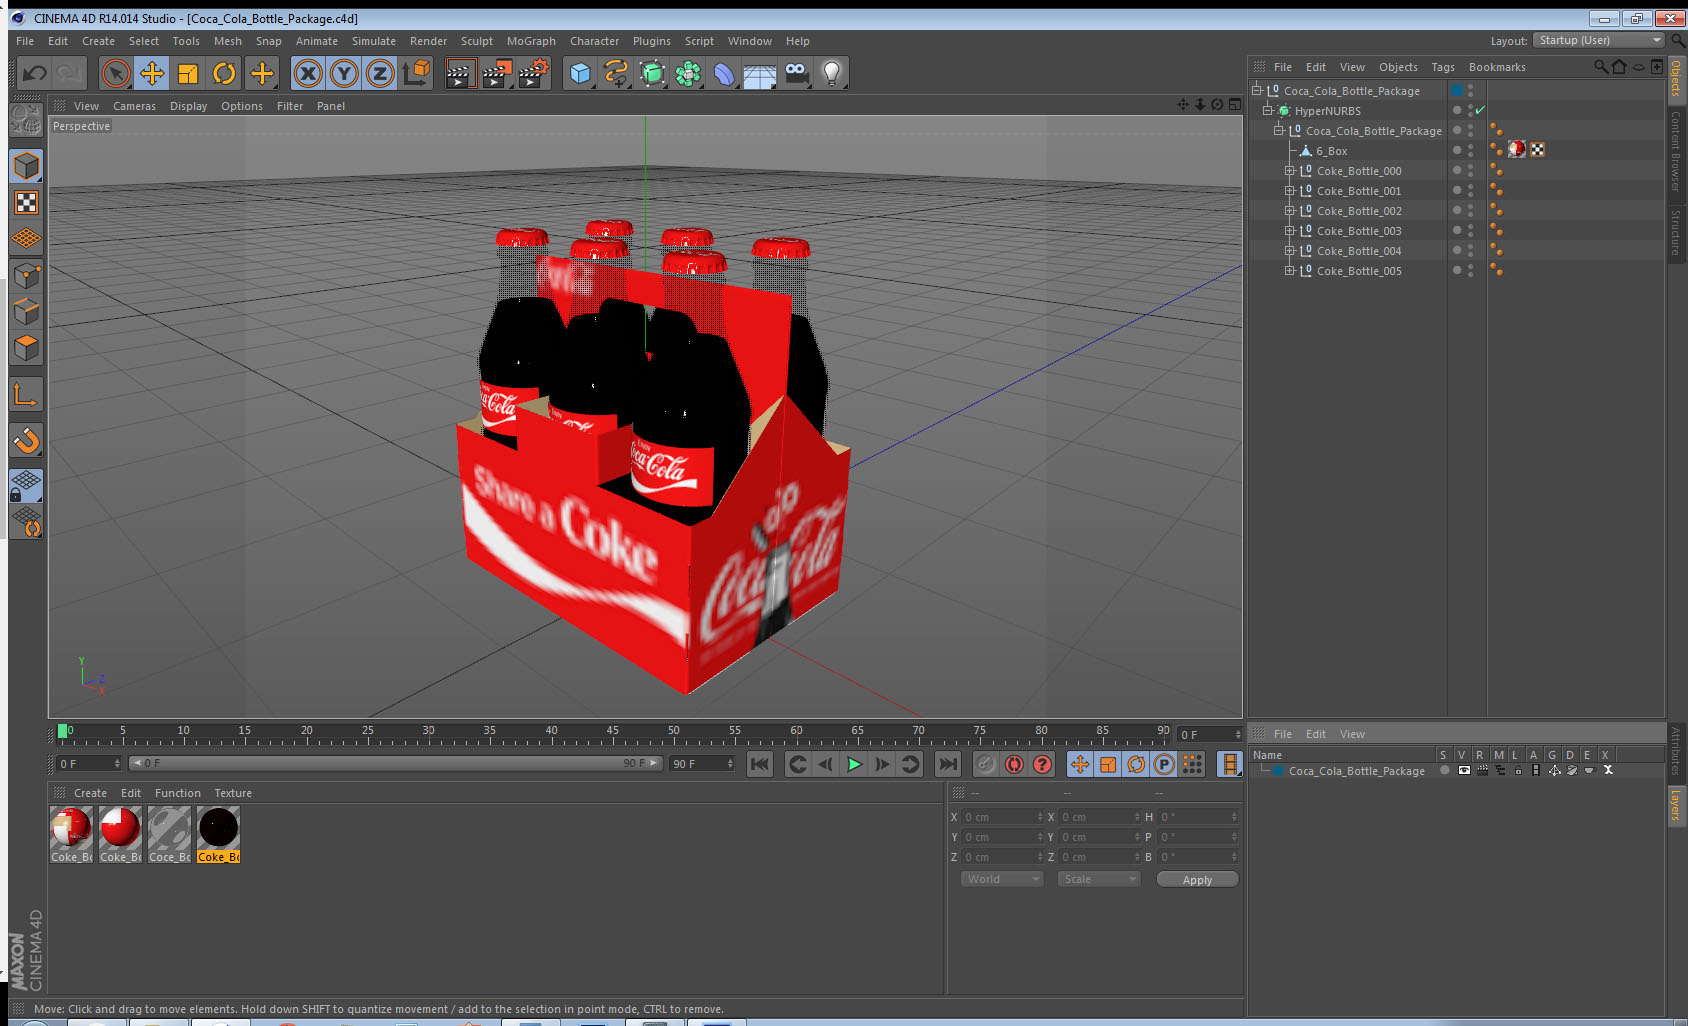Image resolution: width=1688 pixels, height=1026 pixels.
Task: Expand Coke_Bottle_000 in object tree
Action: (x=1290, y=170)
